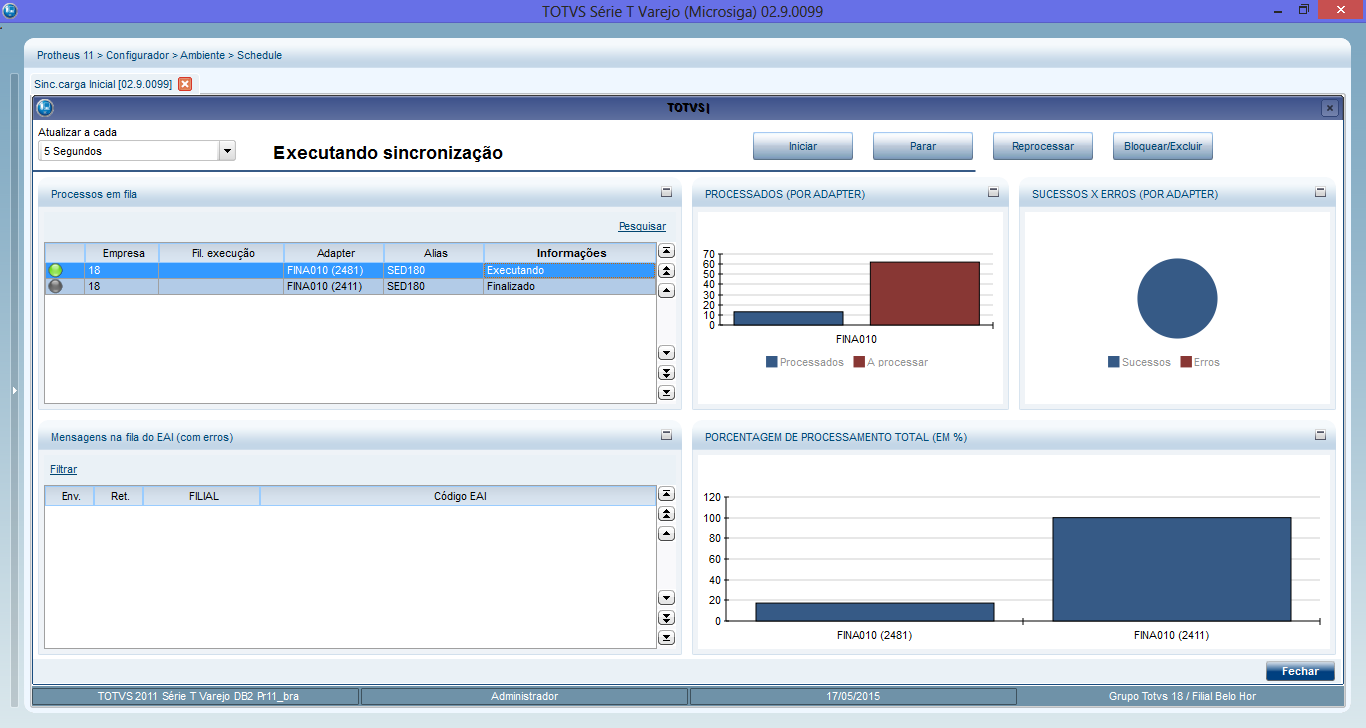Click the FILIAL column header
The width and height of the screenshot is (1366, 728).
pos(203,496)
